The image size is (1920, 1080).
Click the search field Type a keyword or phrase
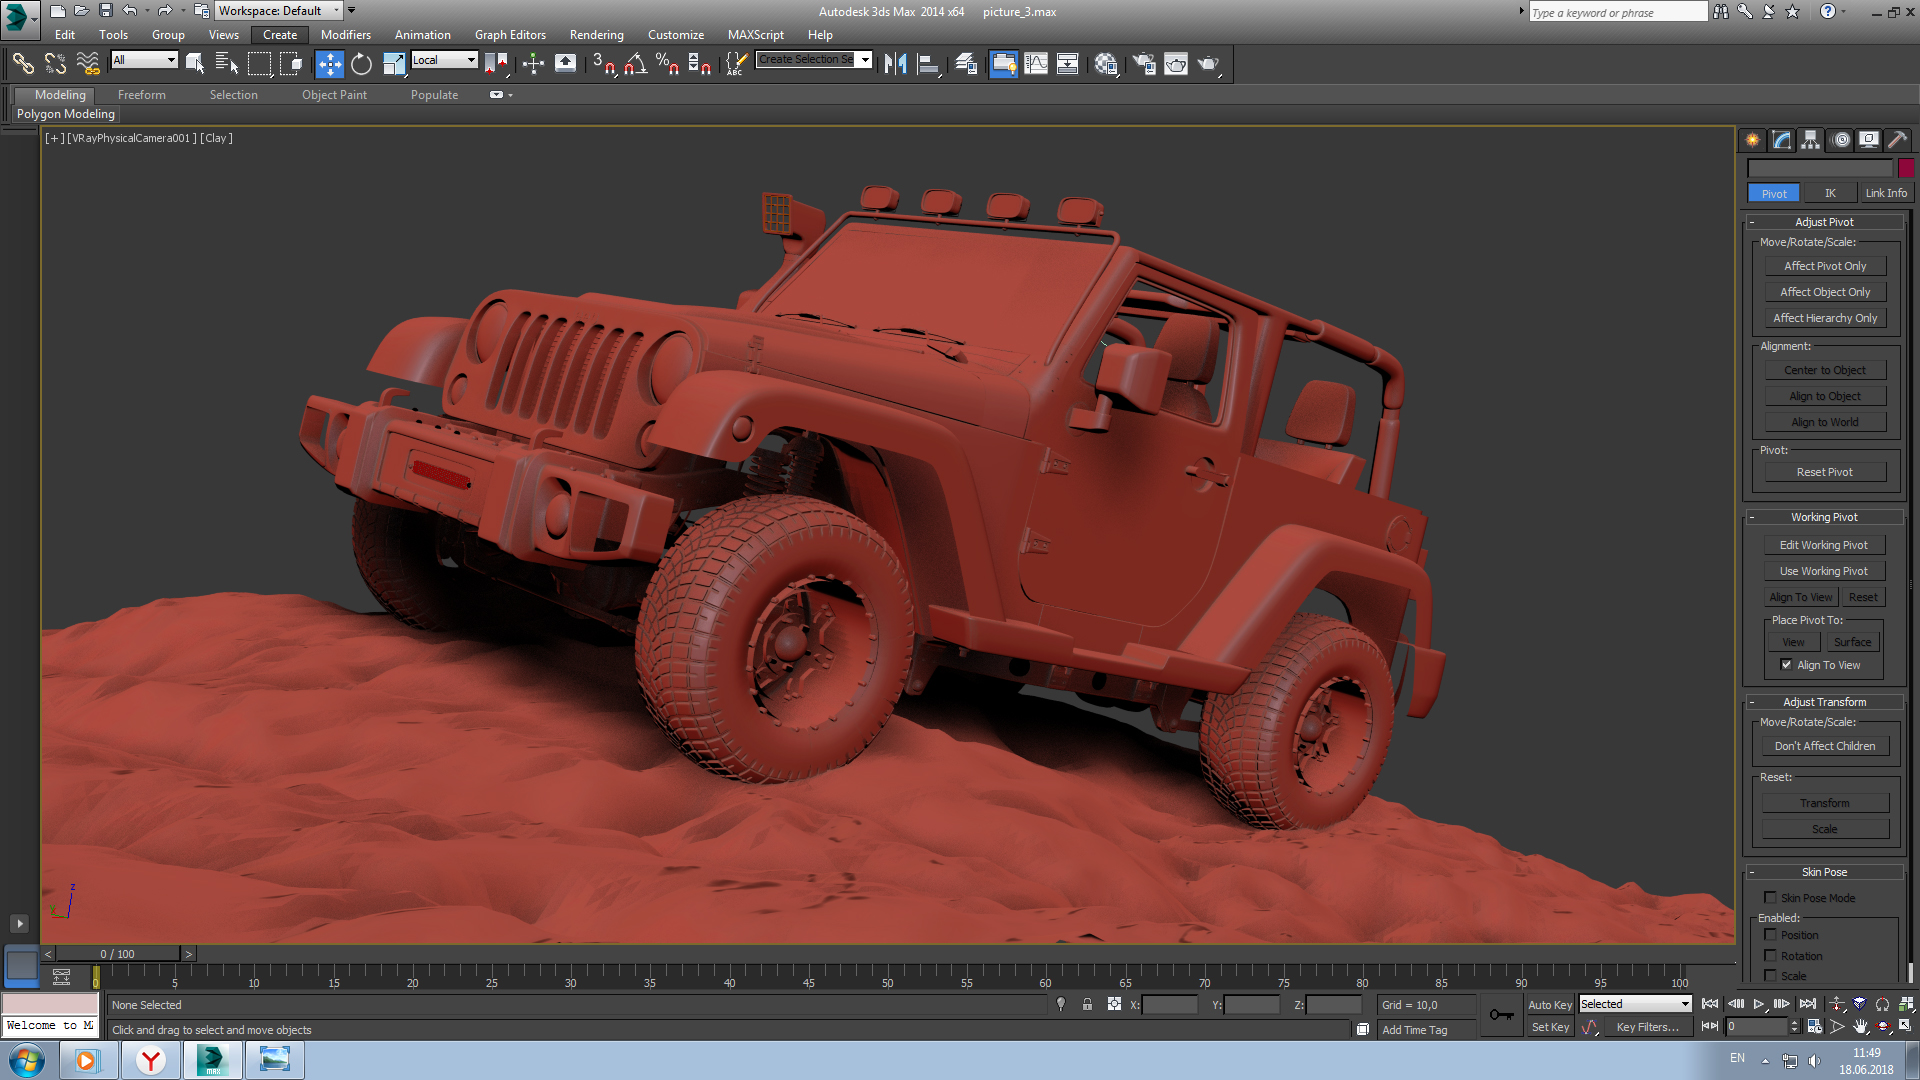pyautogui.click(x=1617, y=12)
